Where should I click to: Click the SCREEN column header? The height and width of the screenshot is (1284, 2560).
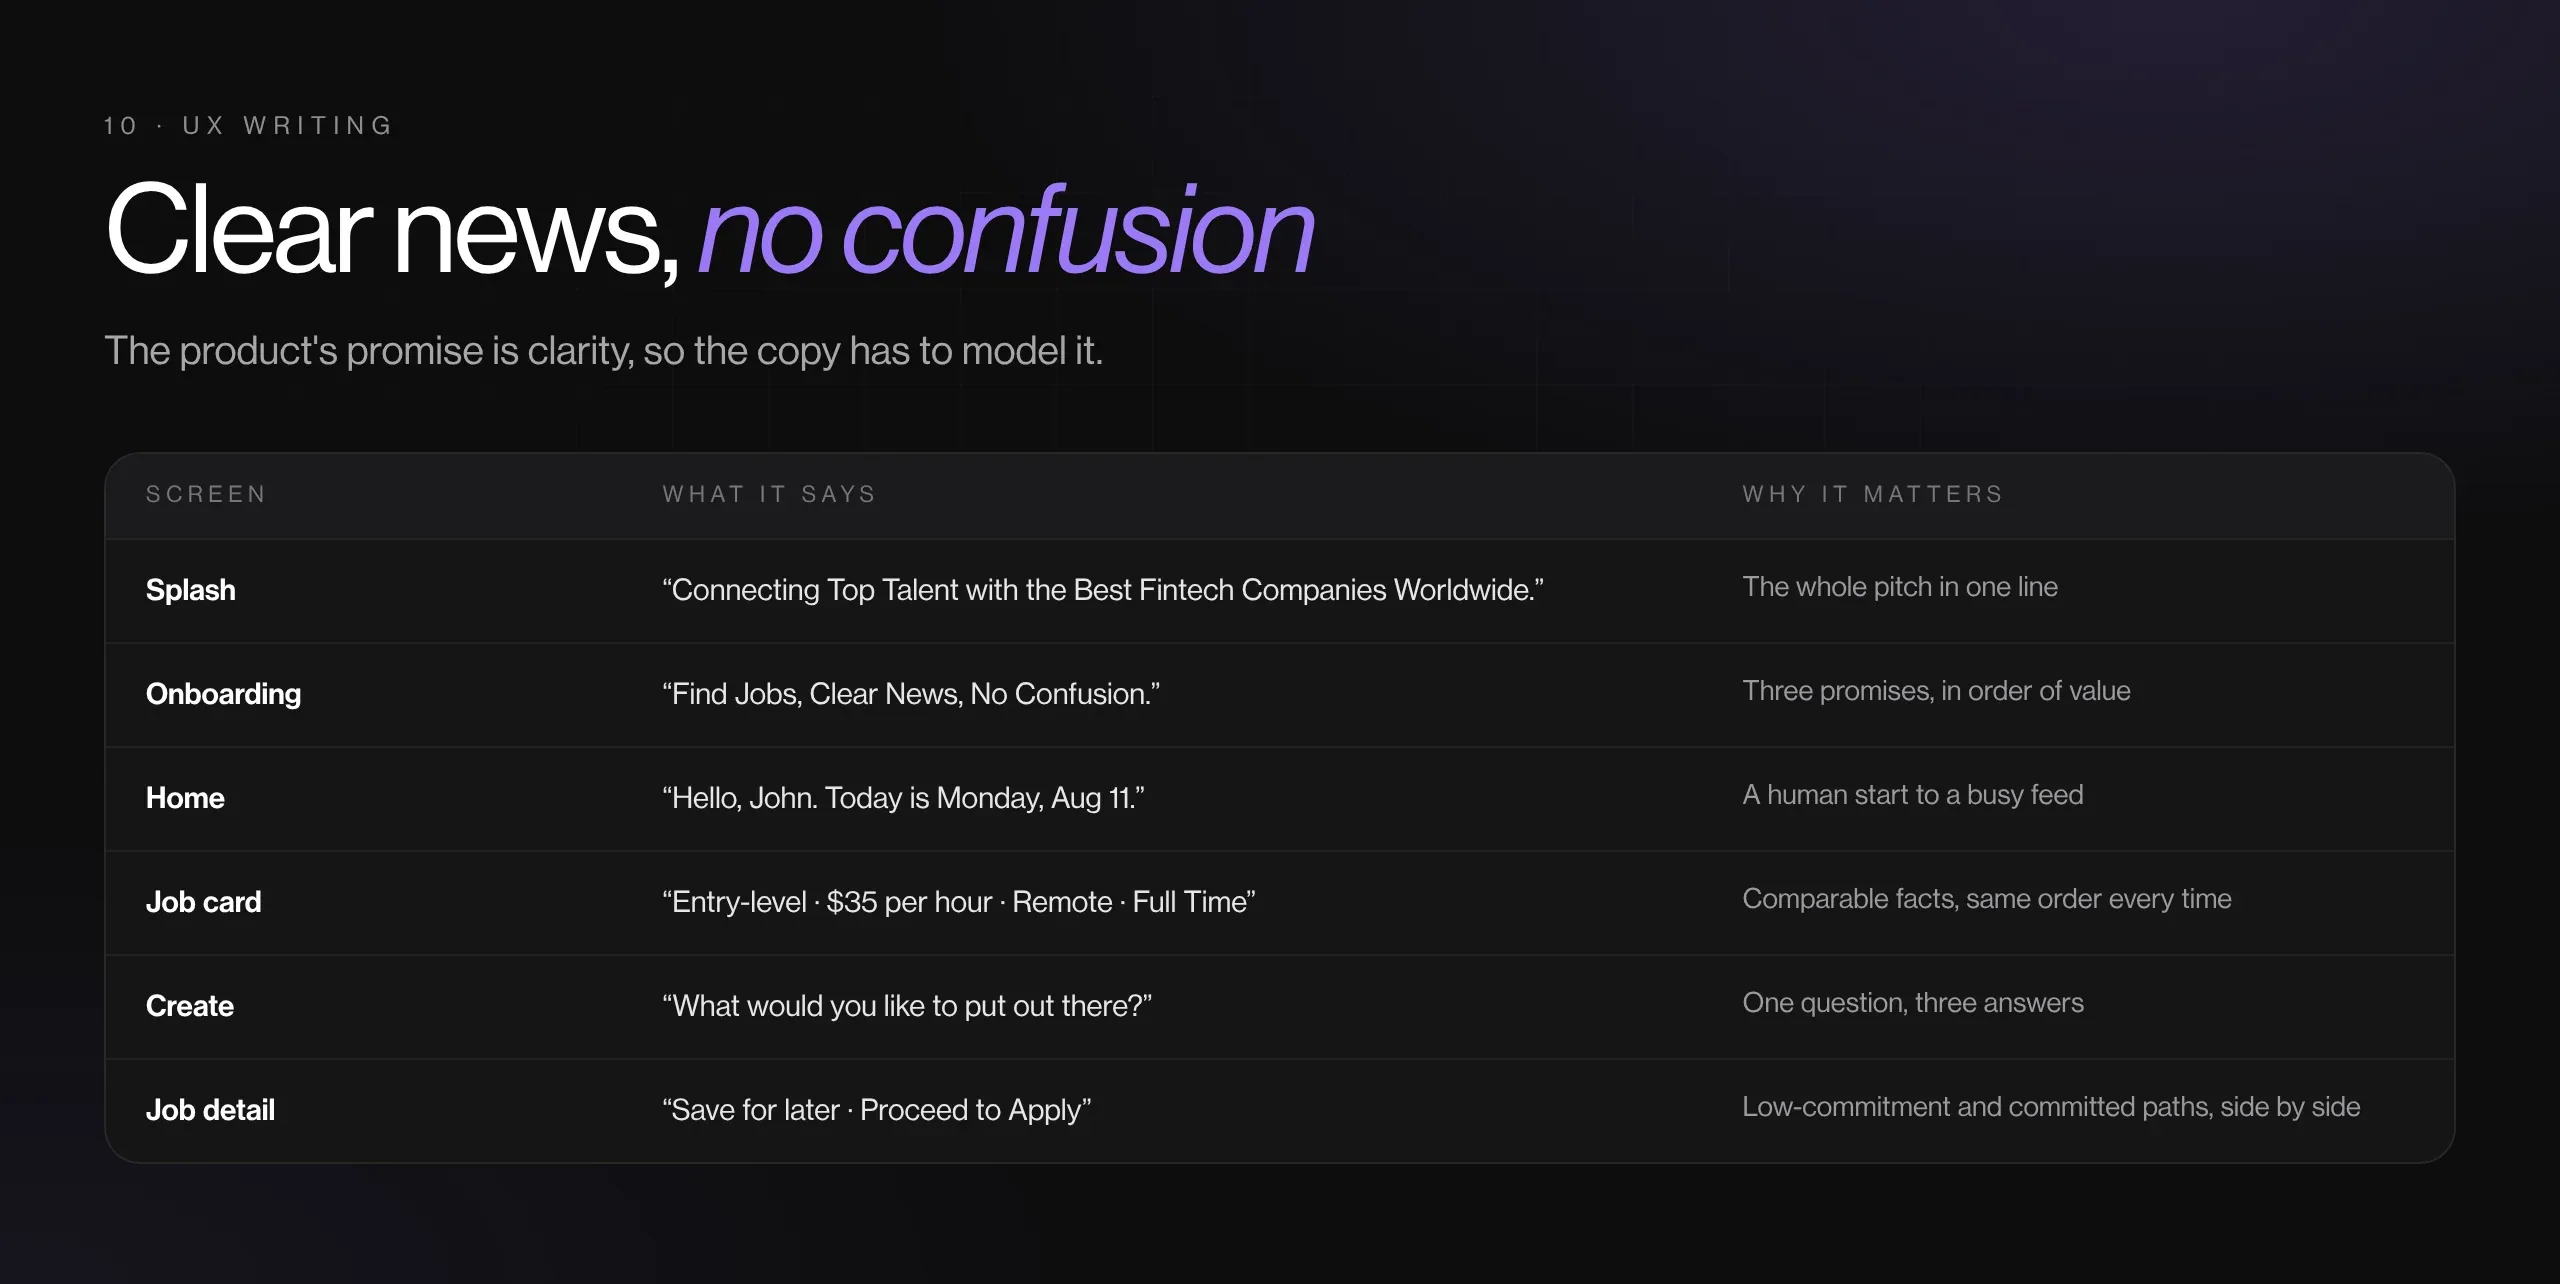206,494
